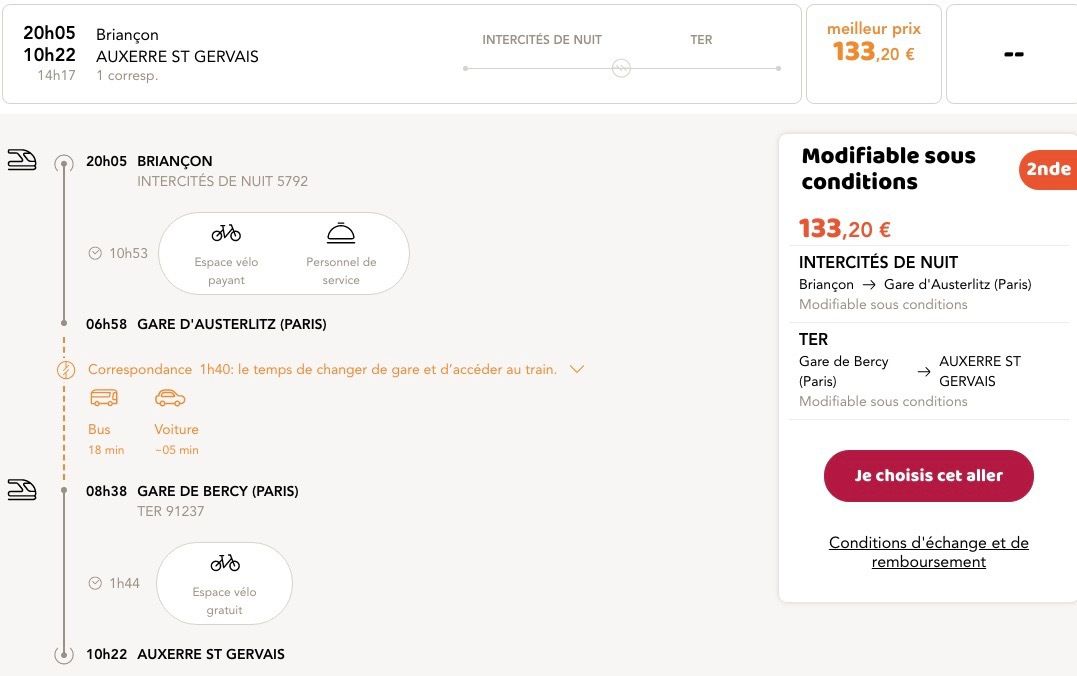This screenshot has width=1077, height=676.
Task: Click the train icon beside Gare de Bercy
Action: (x=22, y=490)
